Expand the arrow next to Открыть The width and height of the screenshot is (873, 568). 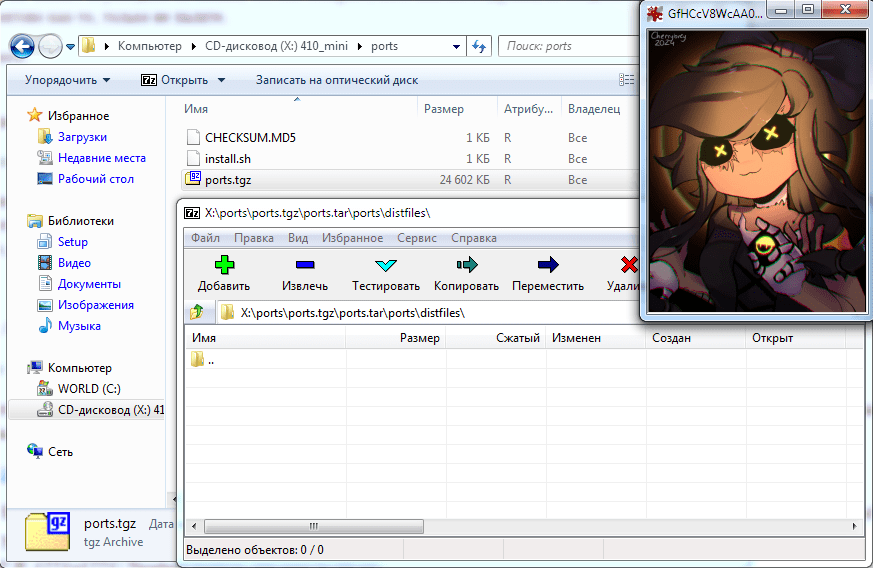click(221, 80)
